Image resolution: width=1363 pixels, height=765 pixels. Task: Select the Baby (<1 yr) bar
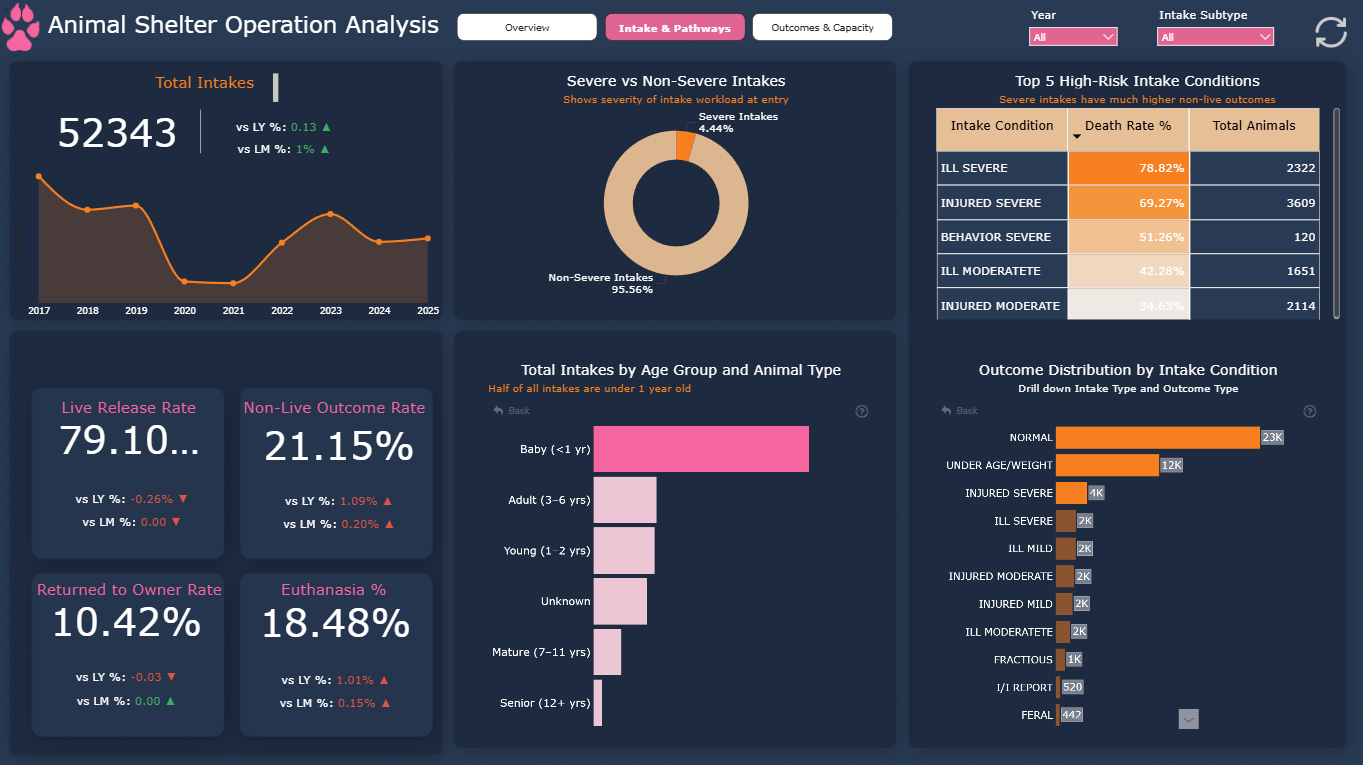click(x=701, y=449)
